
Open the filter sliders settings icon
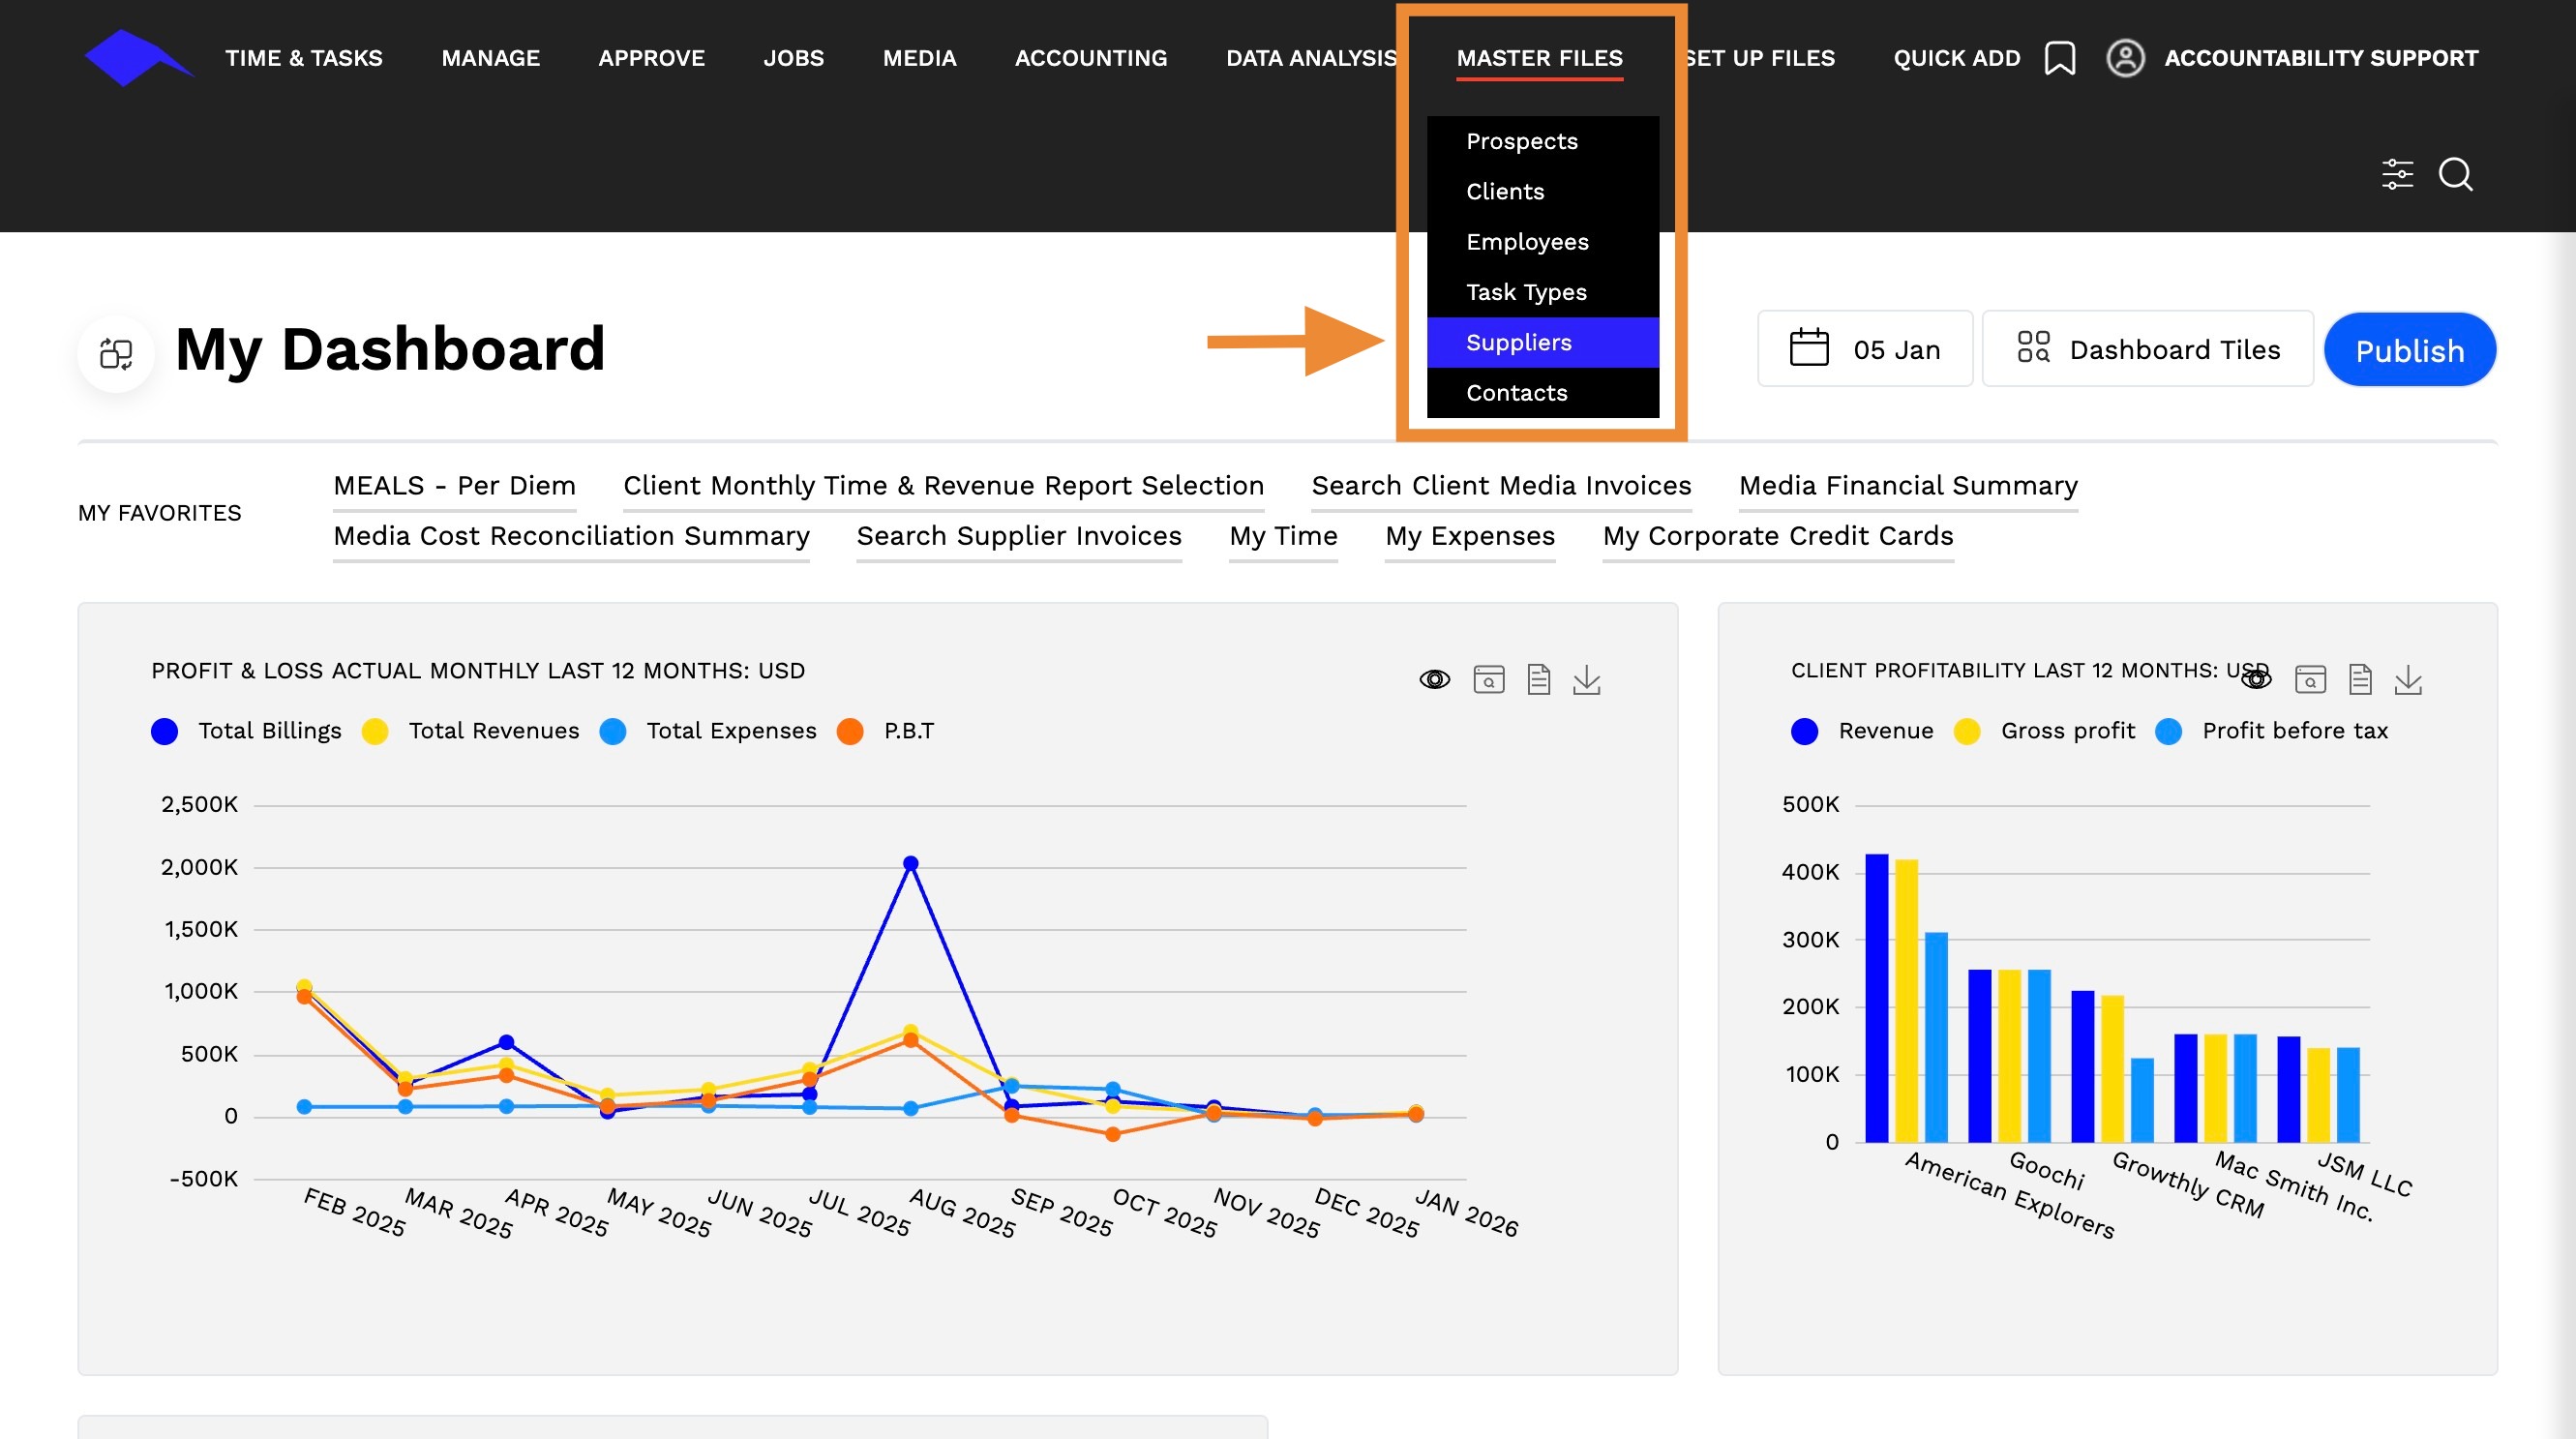click(2397, 174)
